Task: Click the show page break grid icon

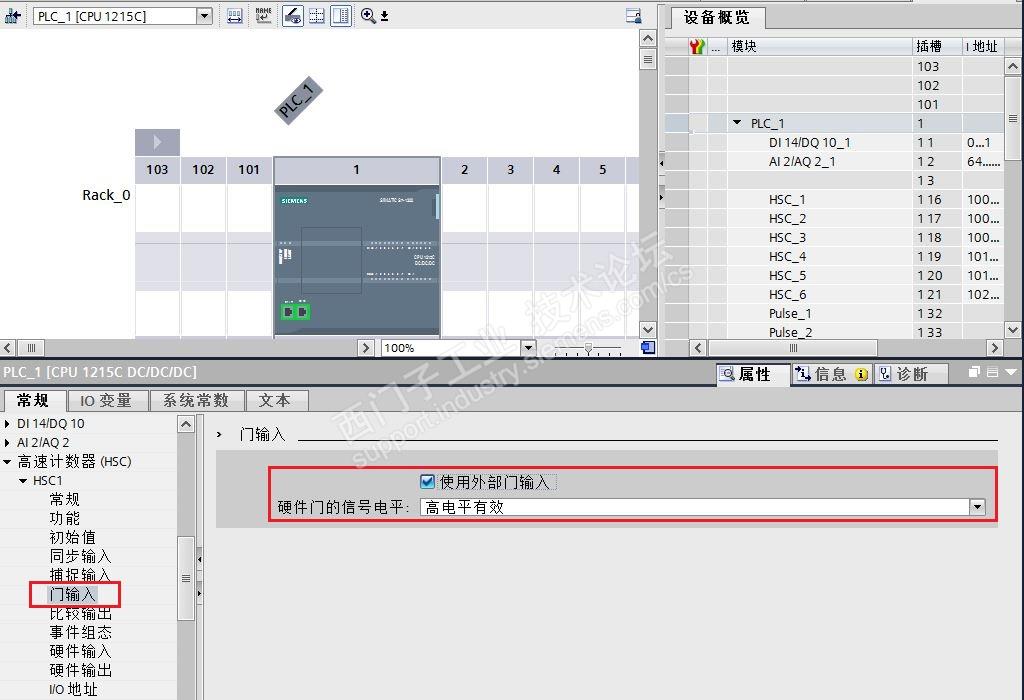Action: click(317, 16)
